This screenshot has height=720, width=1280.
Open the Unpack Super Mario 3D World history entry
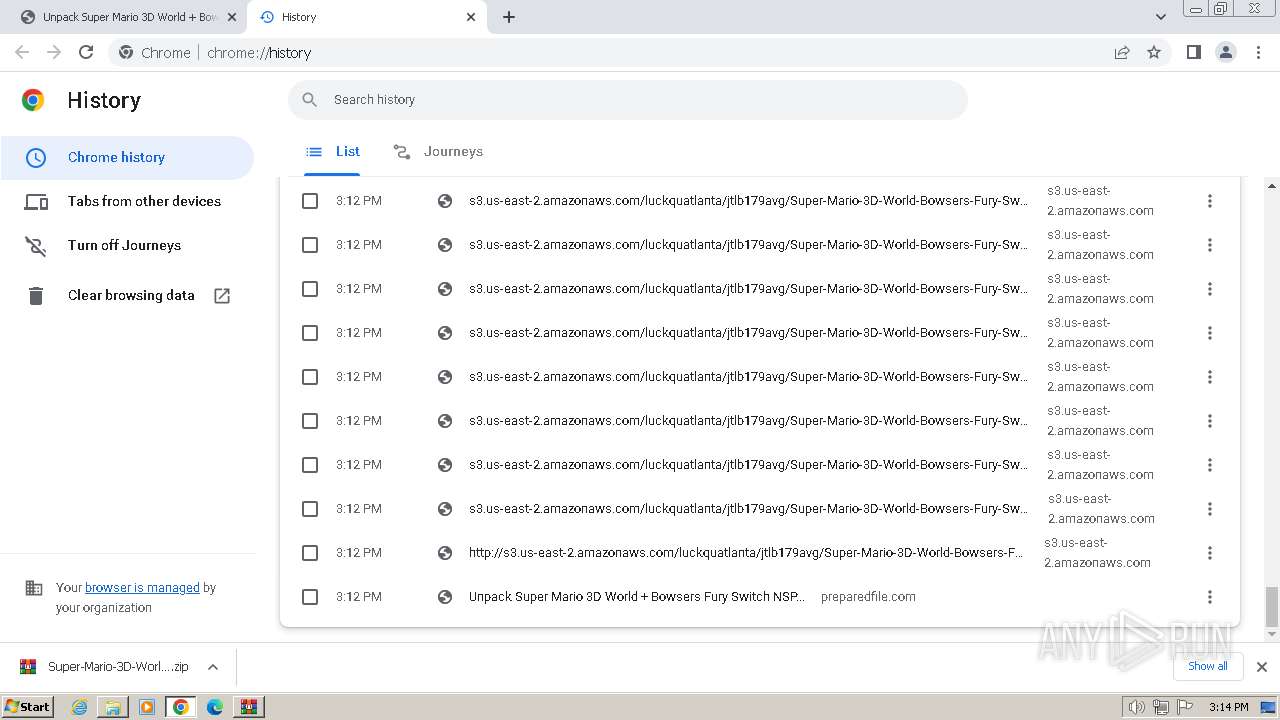(637, 596)
